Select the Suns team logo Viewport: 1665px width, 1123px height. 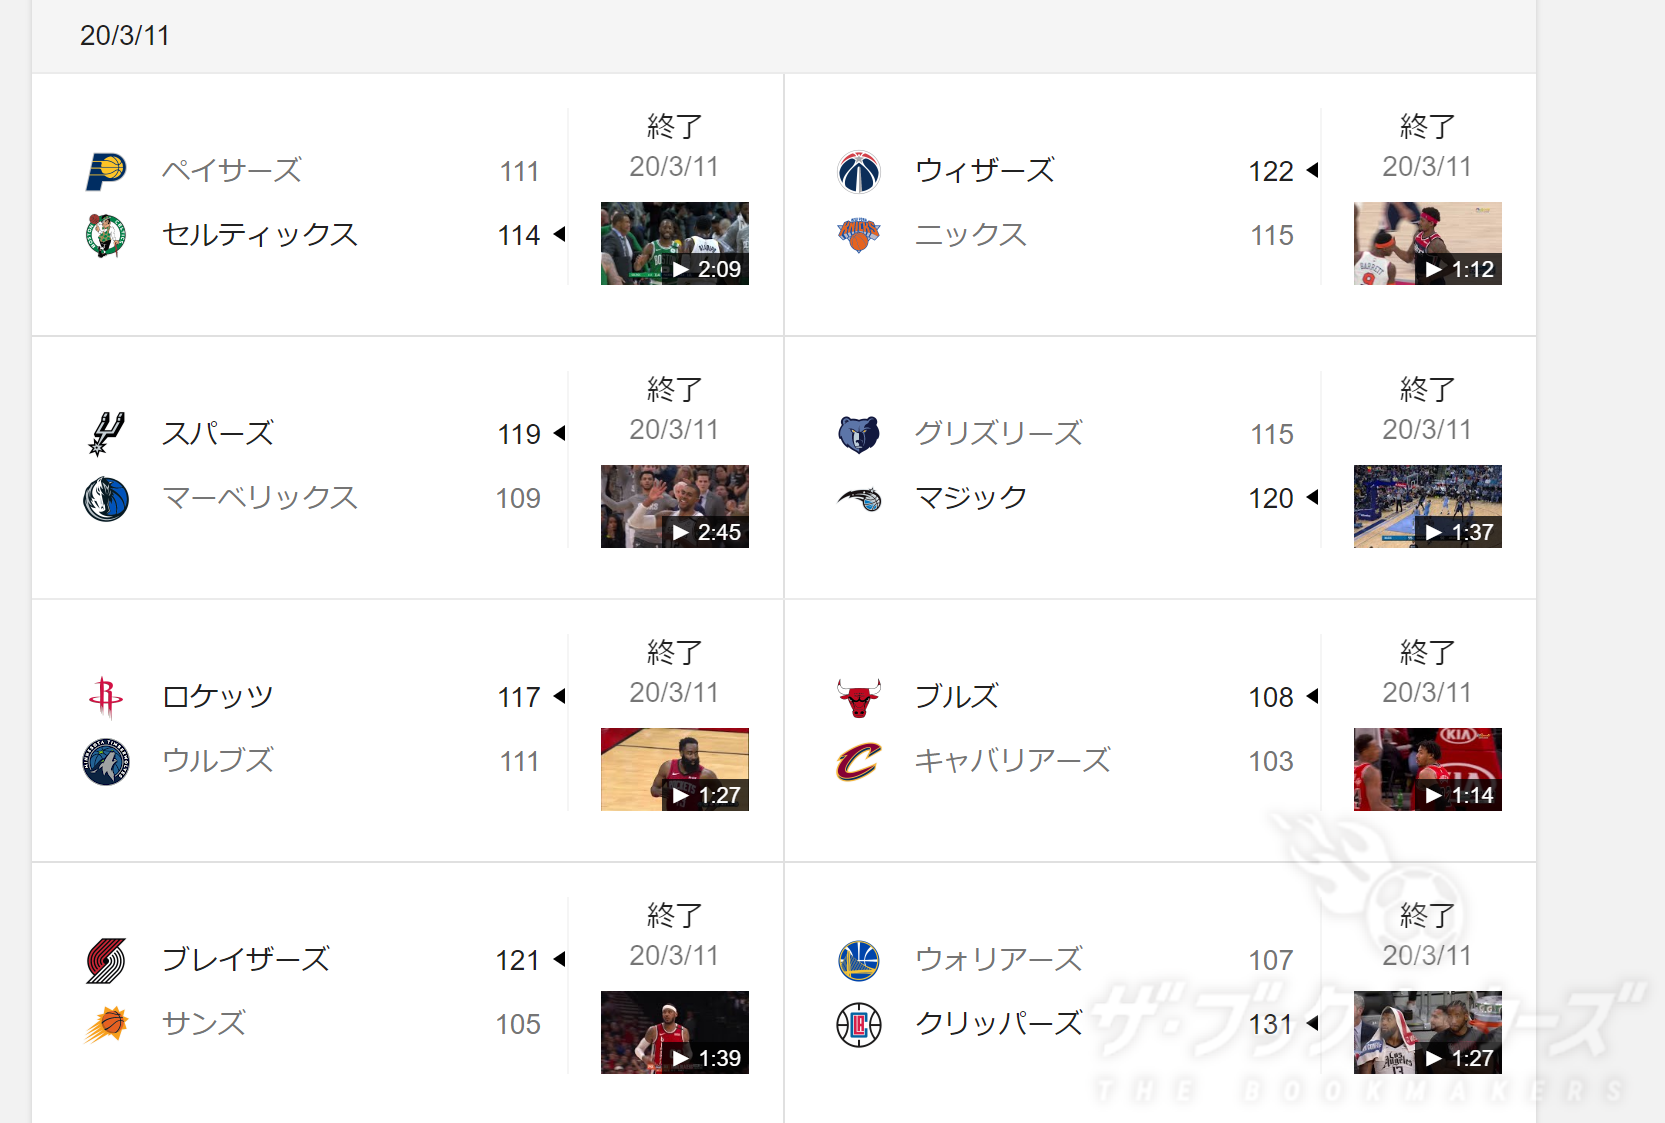tap(108, 1023)
